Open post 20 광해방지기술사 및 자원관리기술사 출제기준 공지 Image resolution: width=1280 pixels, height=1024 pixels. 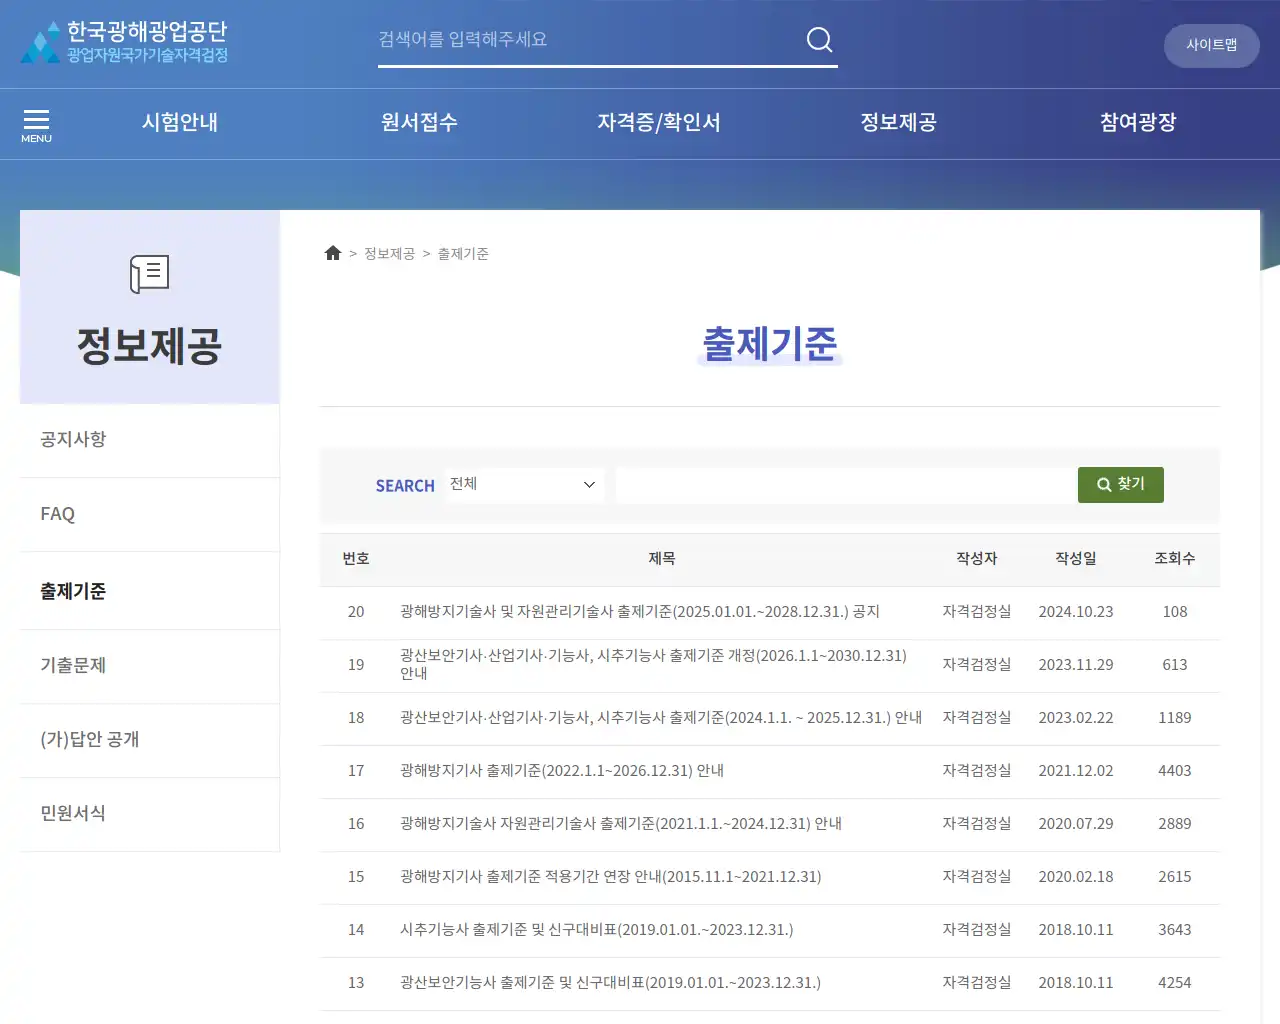[640, 612]
